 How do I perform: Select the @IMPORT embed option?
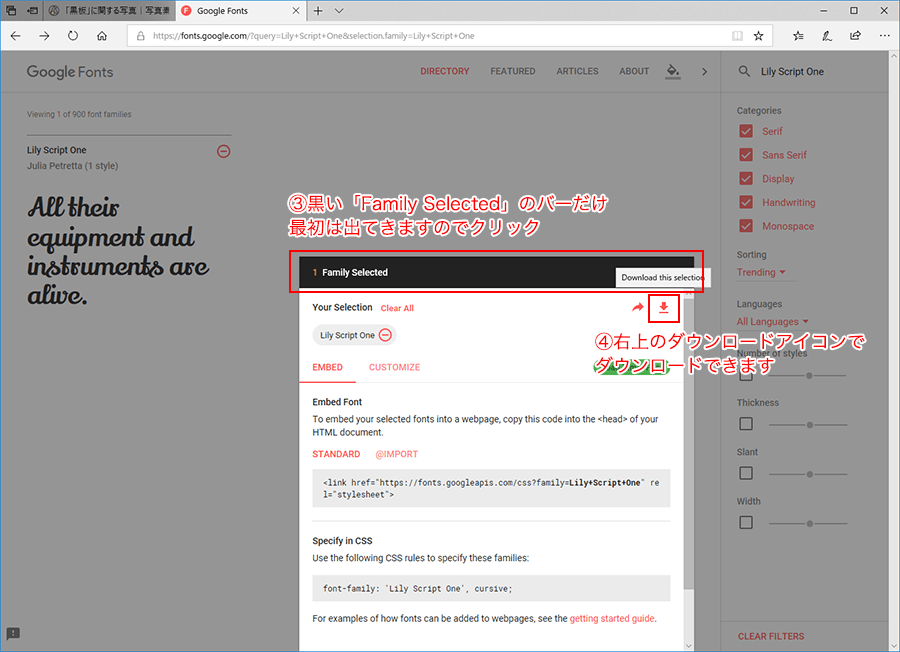[x=397, y=454]
